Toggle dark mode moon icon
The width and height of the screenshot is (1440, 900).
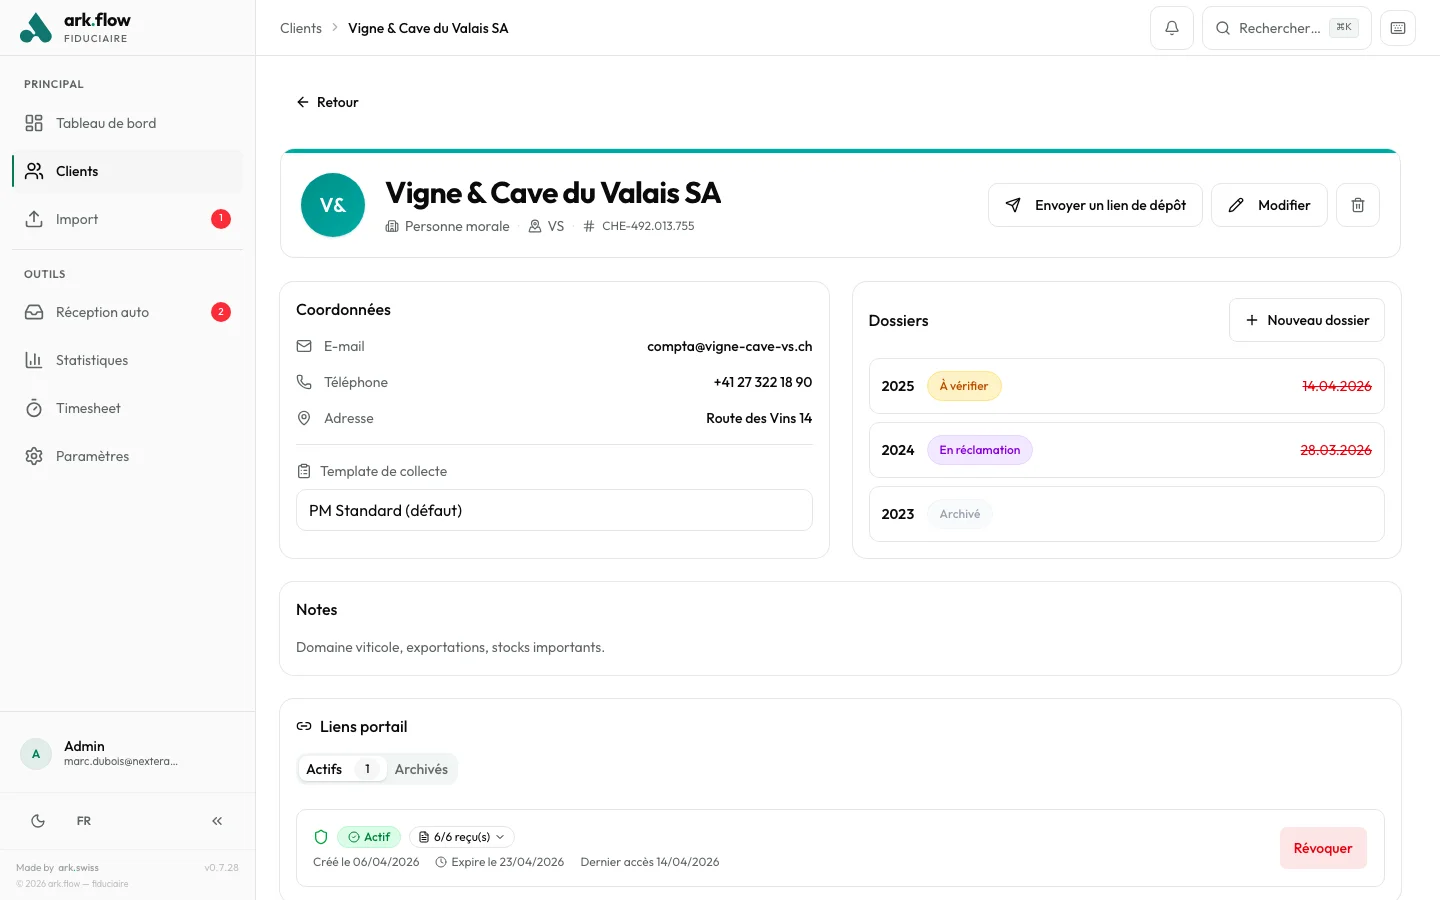coord(38,821)
